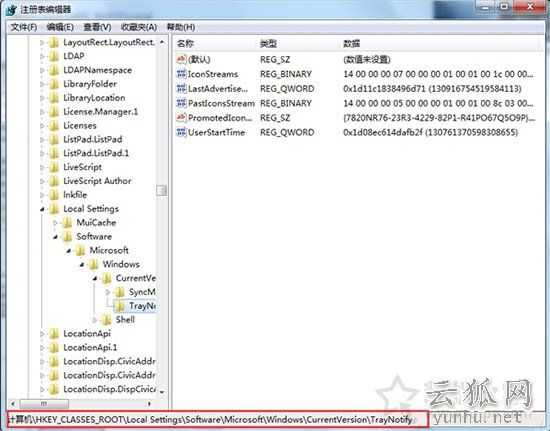Click the LibraryFolder folder icon
Image resolution: width=550 pixels, height=431 pixels.
[x=54, y=84]
